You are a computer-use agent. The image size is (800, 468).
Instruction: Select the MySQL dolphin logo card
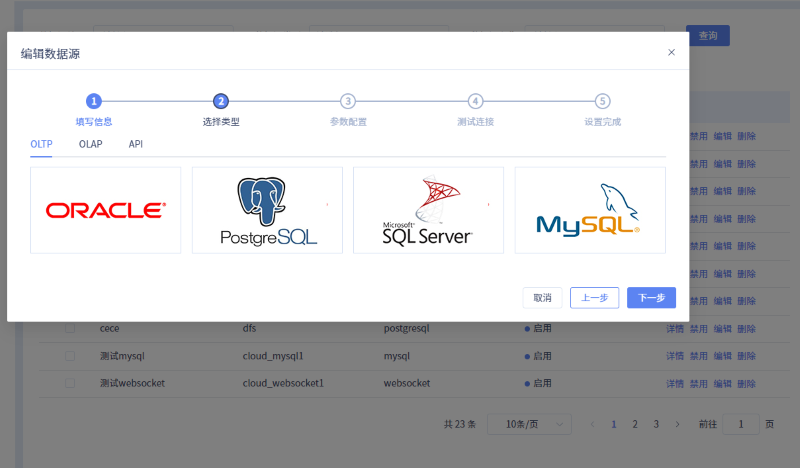click(x=590, y=210)
